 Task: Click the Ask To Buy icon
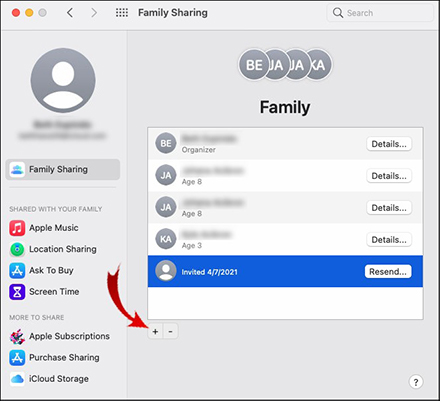17,270
